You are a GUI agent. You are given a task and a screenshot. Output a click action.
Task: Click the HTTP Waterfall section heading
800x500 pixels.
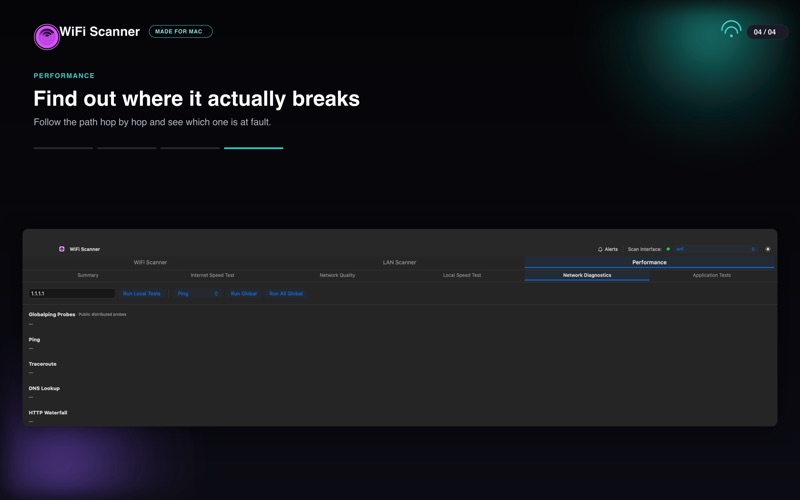(47, 413)
